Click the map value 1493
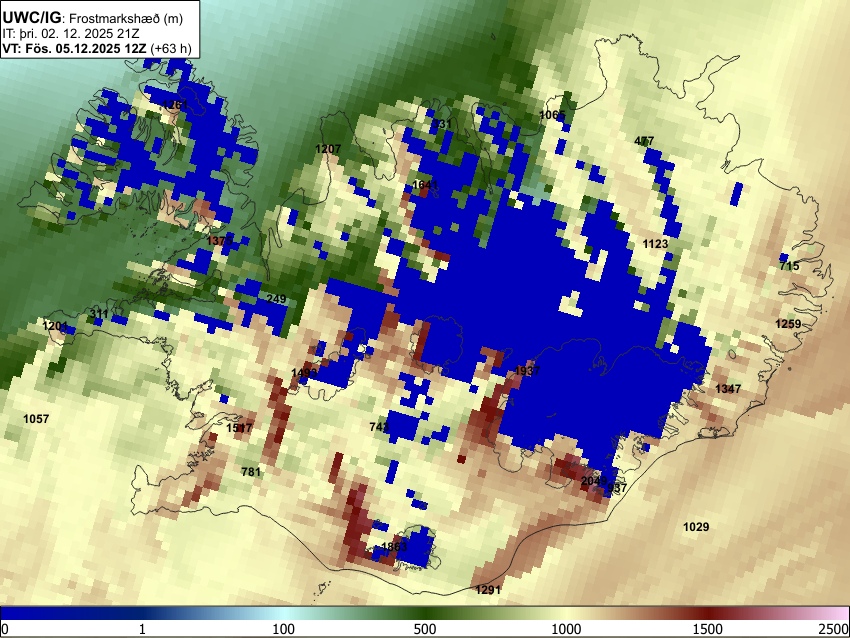 pos(304,373)
